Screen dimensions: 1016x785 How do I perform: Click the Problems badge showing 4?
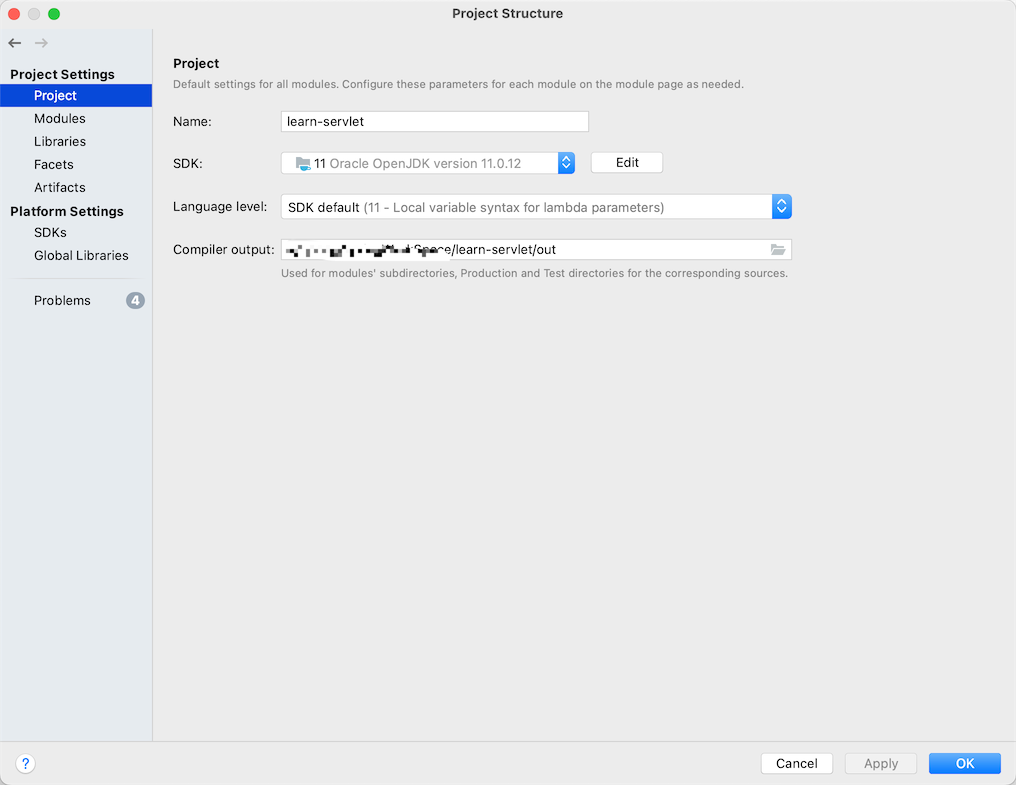[x=135, y=300]
